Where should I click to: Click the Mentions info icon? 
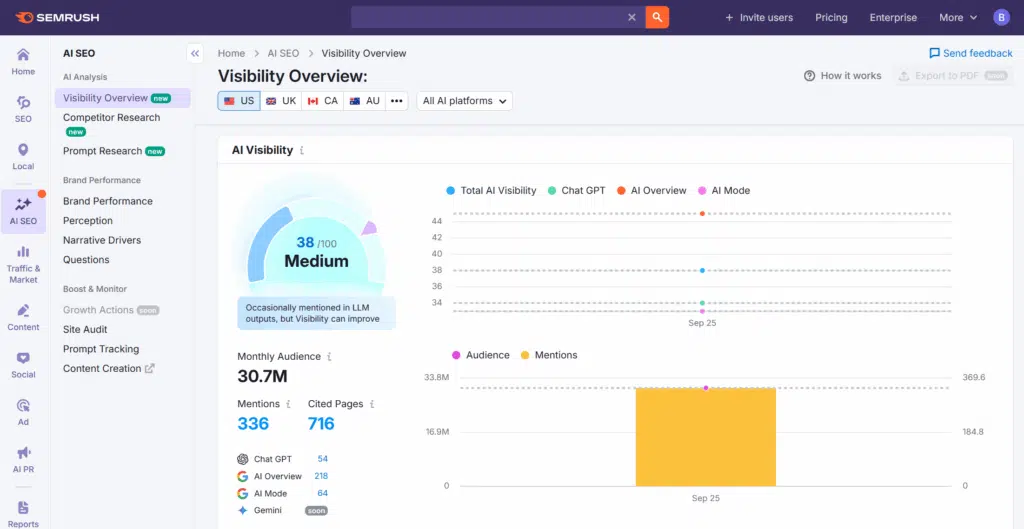[x=288, y=404]
